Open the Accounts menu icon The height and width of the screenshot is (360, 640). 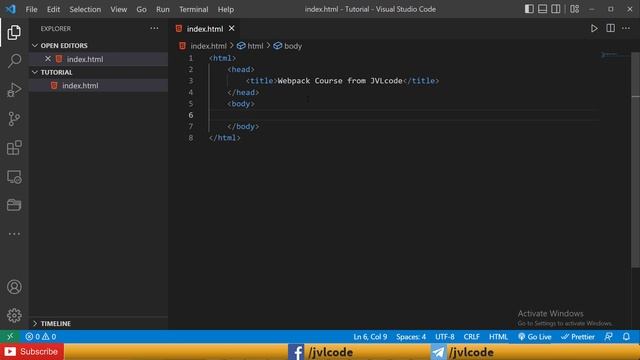(x=14, y=287)
